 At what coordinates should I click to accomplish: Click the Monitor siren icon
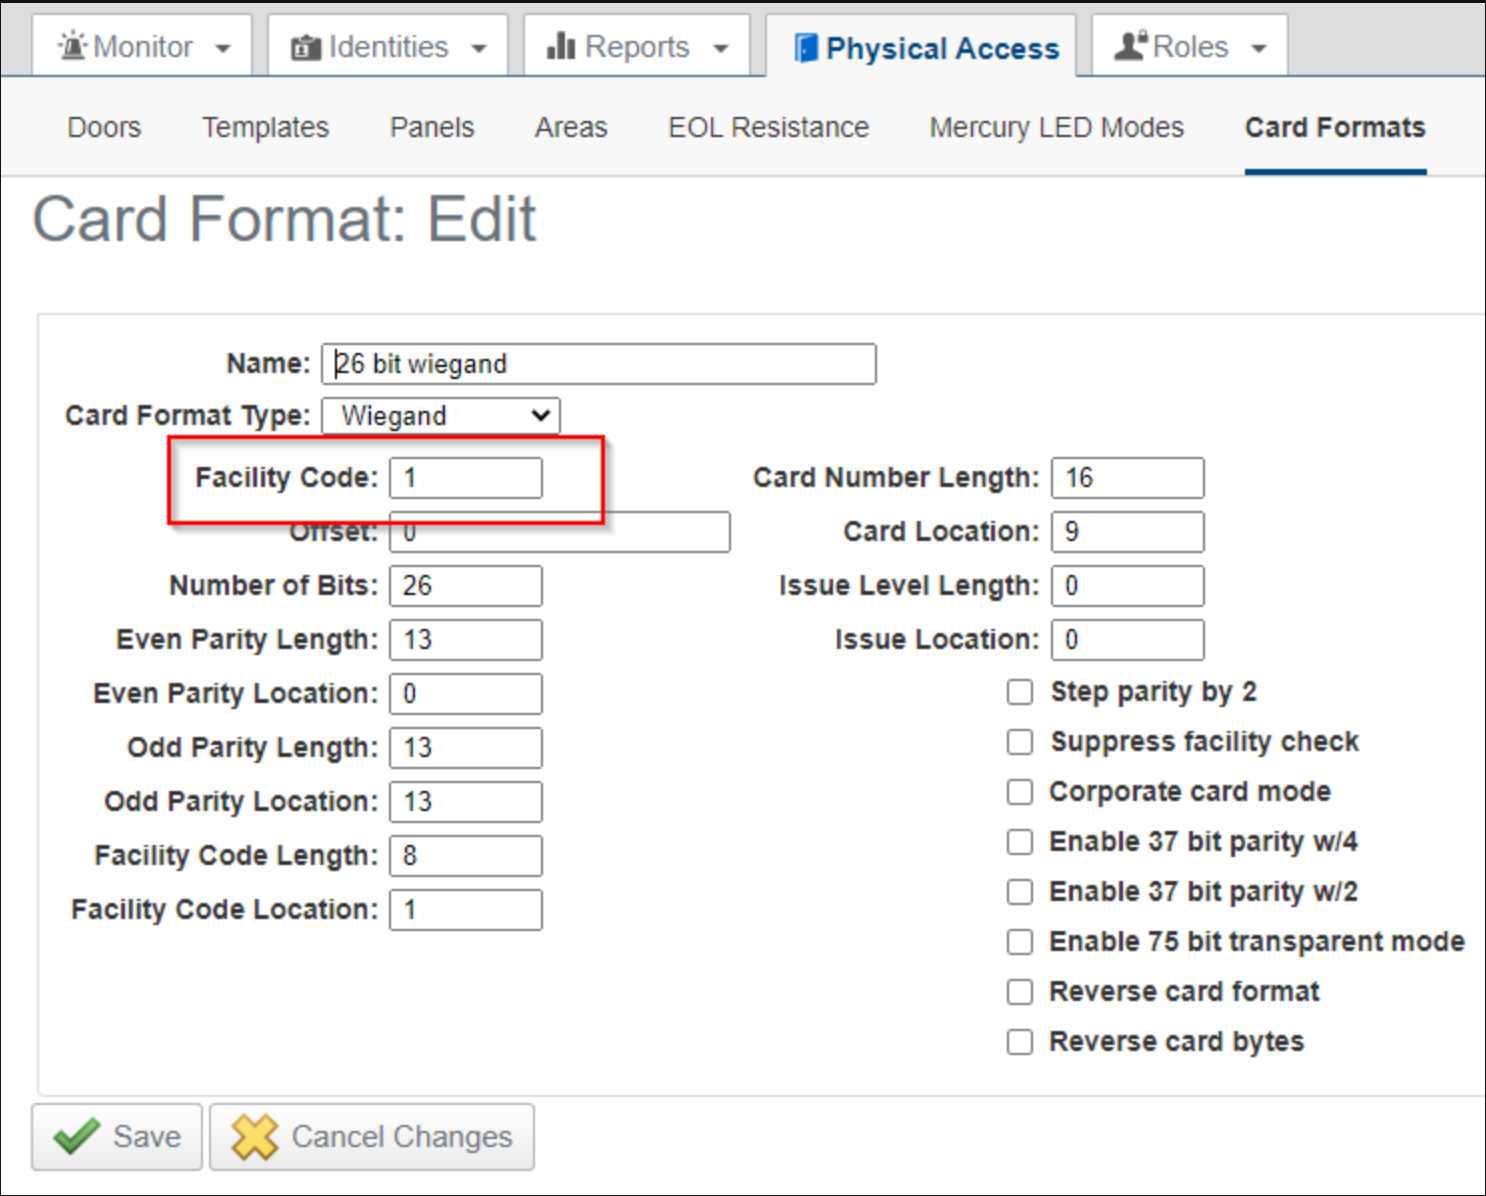point(72,46)
